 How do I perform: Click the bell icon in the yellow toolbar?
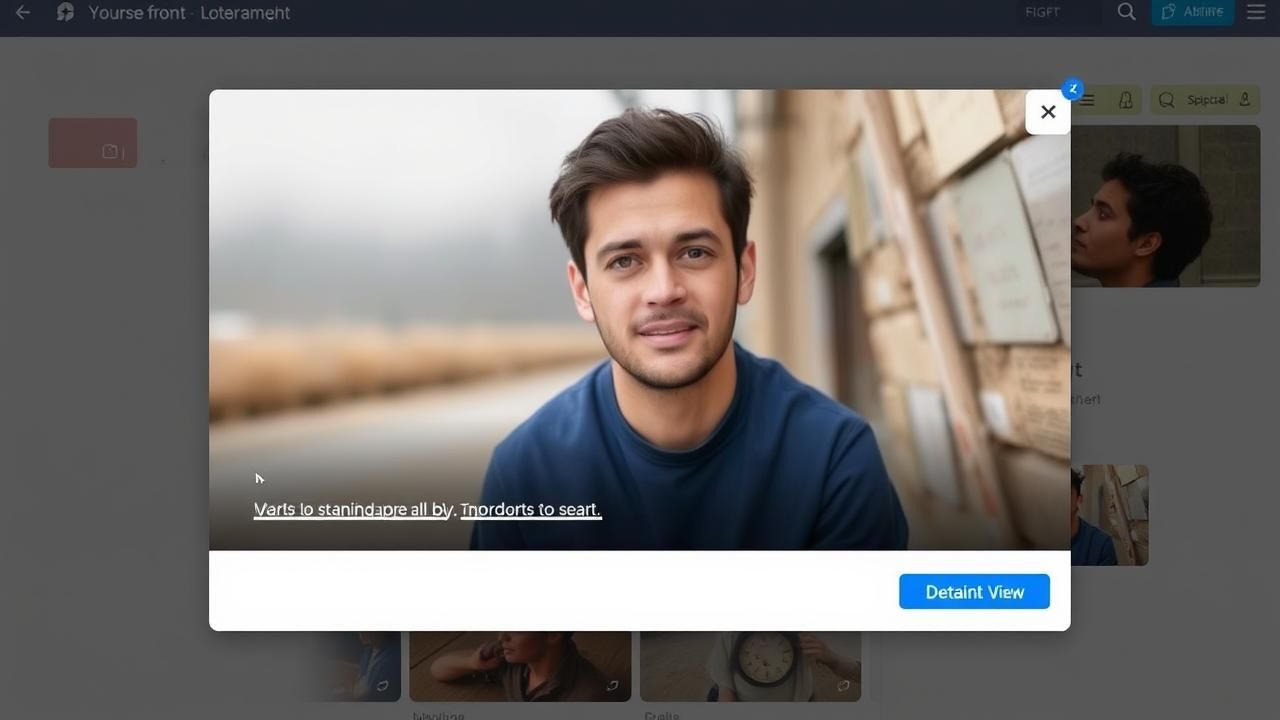pyautogui.click(x=1126, y=100)
